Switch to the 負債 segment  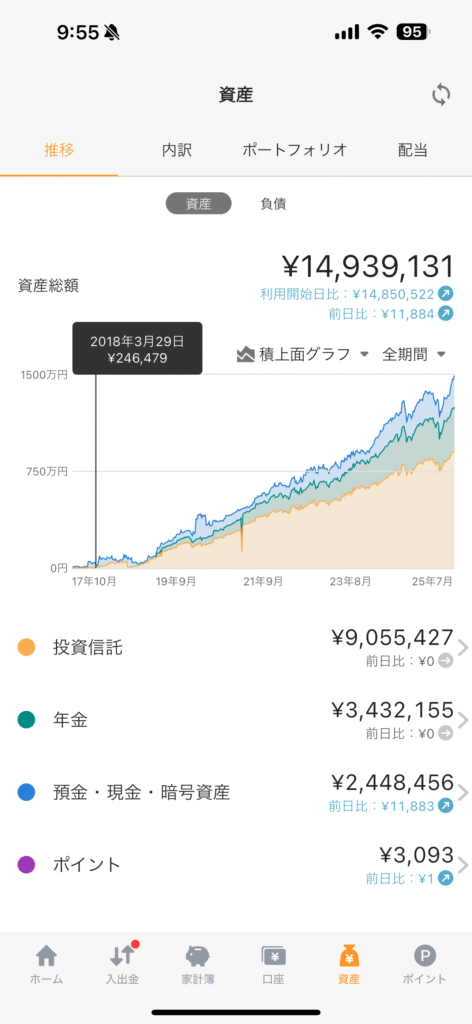coord(274,204)
